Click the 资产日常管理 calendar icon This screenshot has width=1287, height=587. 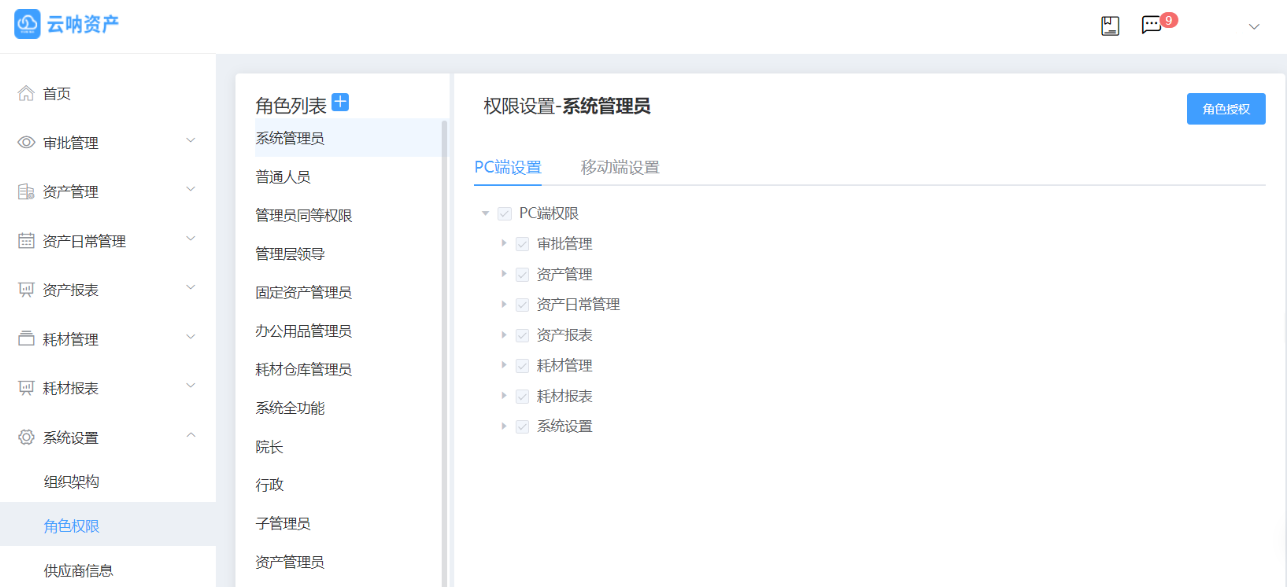26,241
